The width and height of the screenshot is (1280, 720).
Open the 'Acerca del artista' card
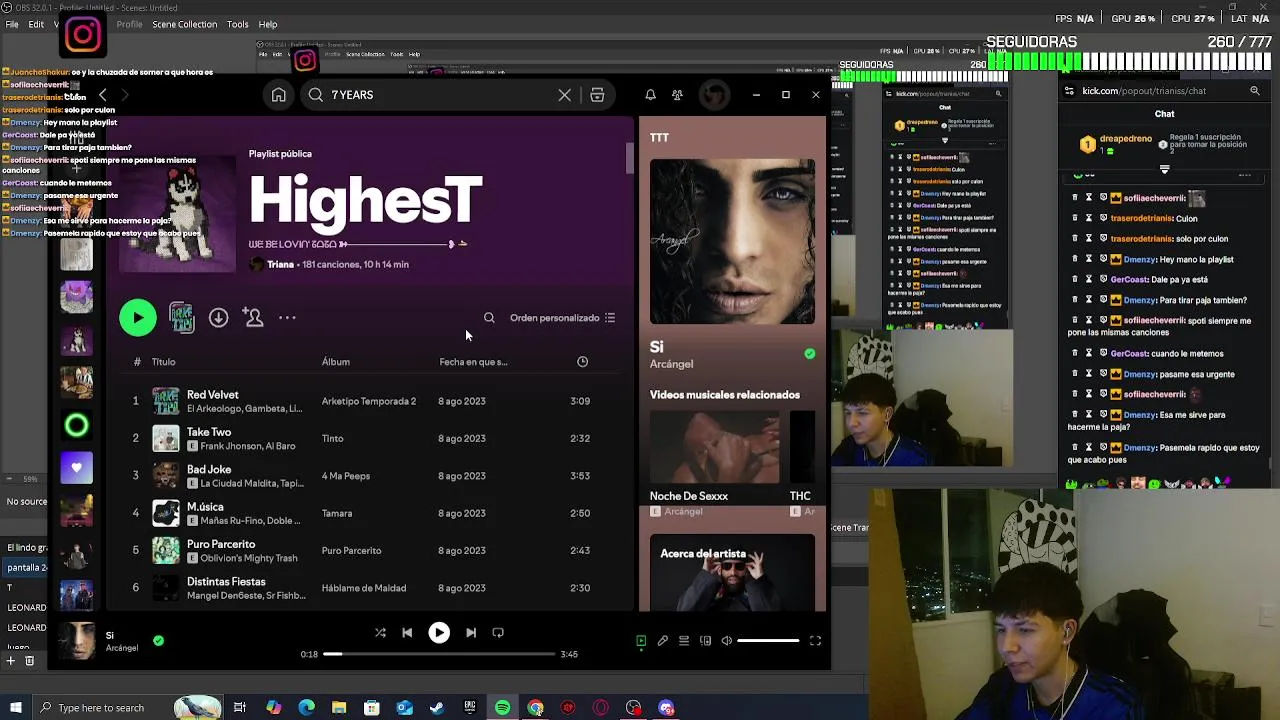(732, 572)
